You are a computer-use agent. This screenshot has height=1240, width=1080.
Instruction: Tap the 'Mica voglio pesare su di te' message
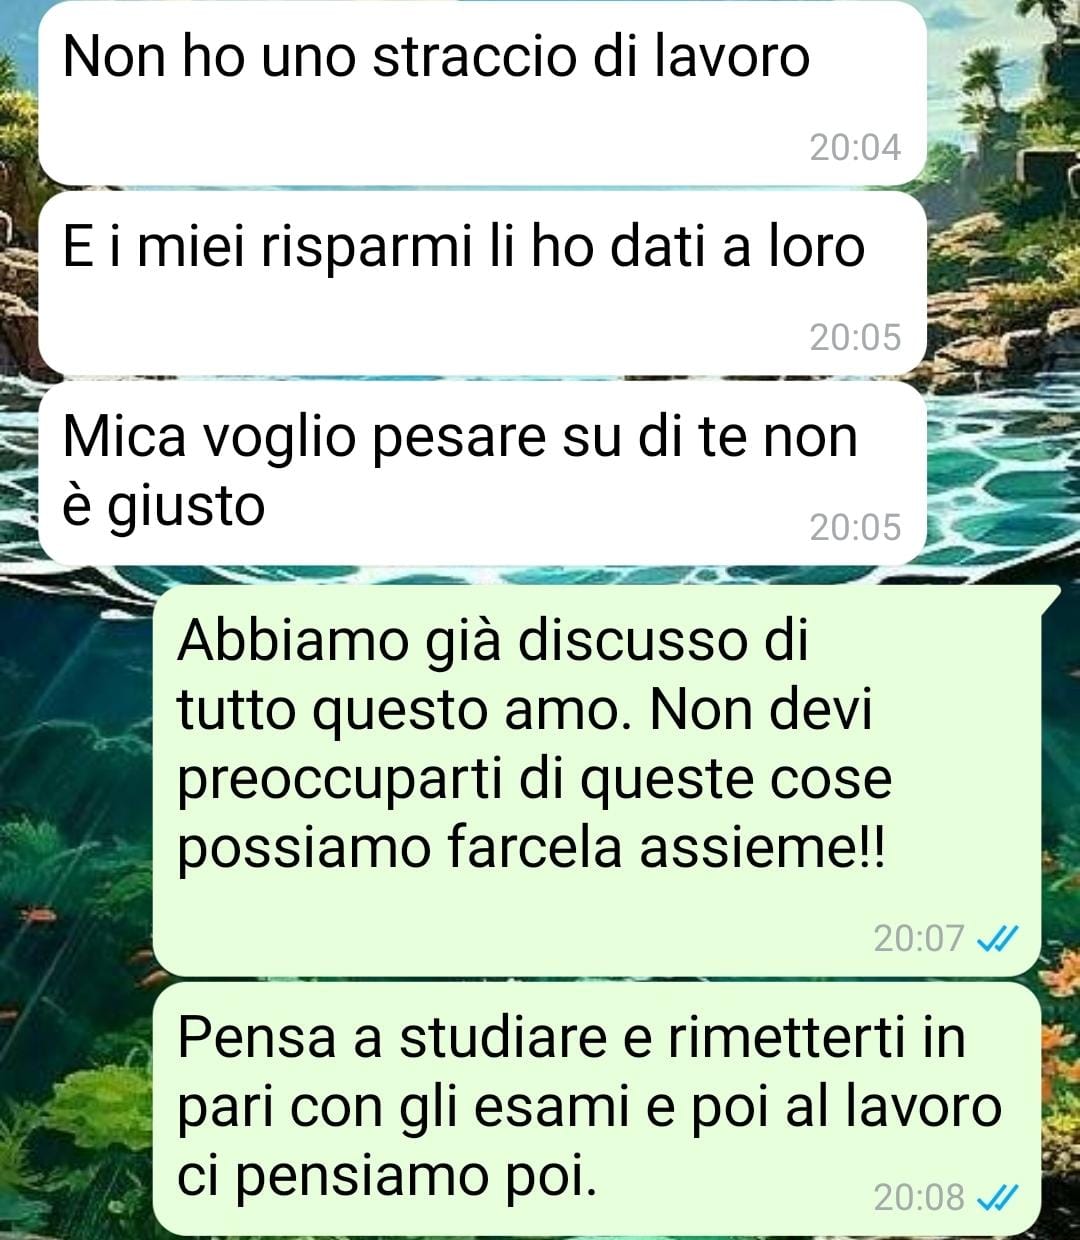(x=482, y=473)
